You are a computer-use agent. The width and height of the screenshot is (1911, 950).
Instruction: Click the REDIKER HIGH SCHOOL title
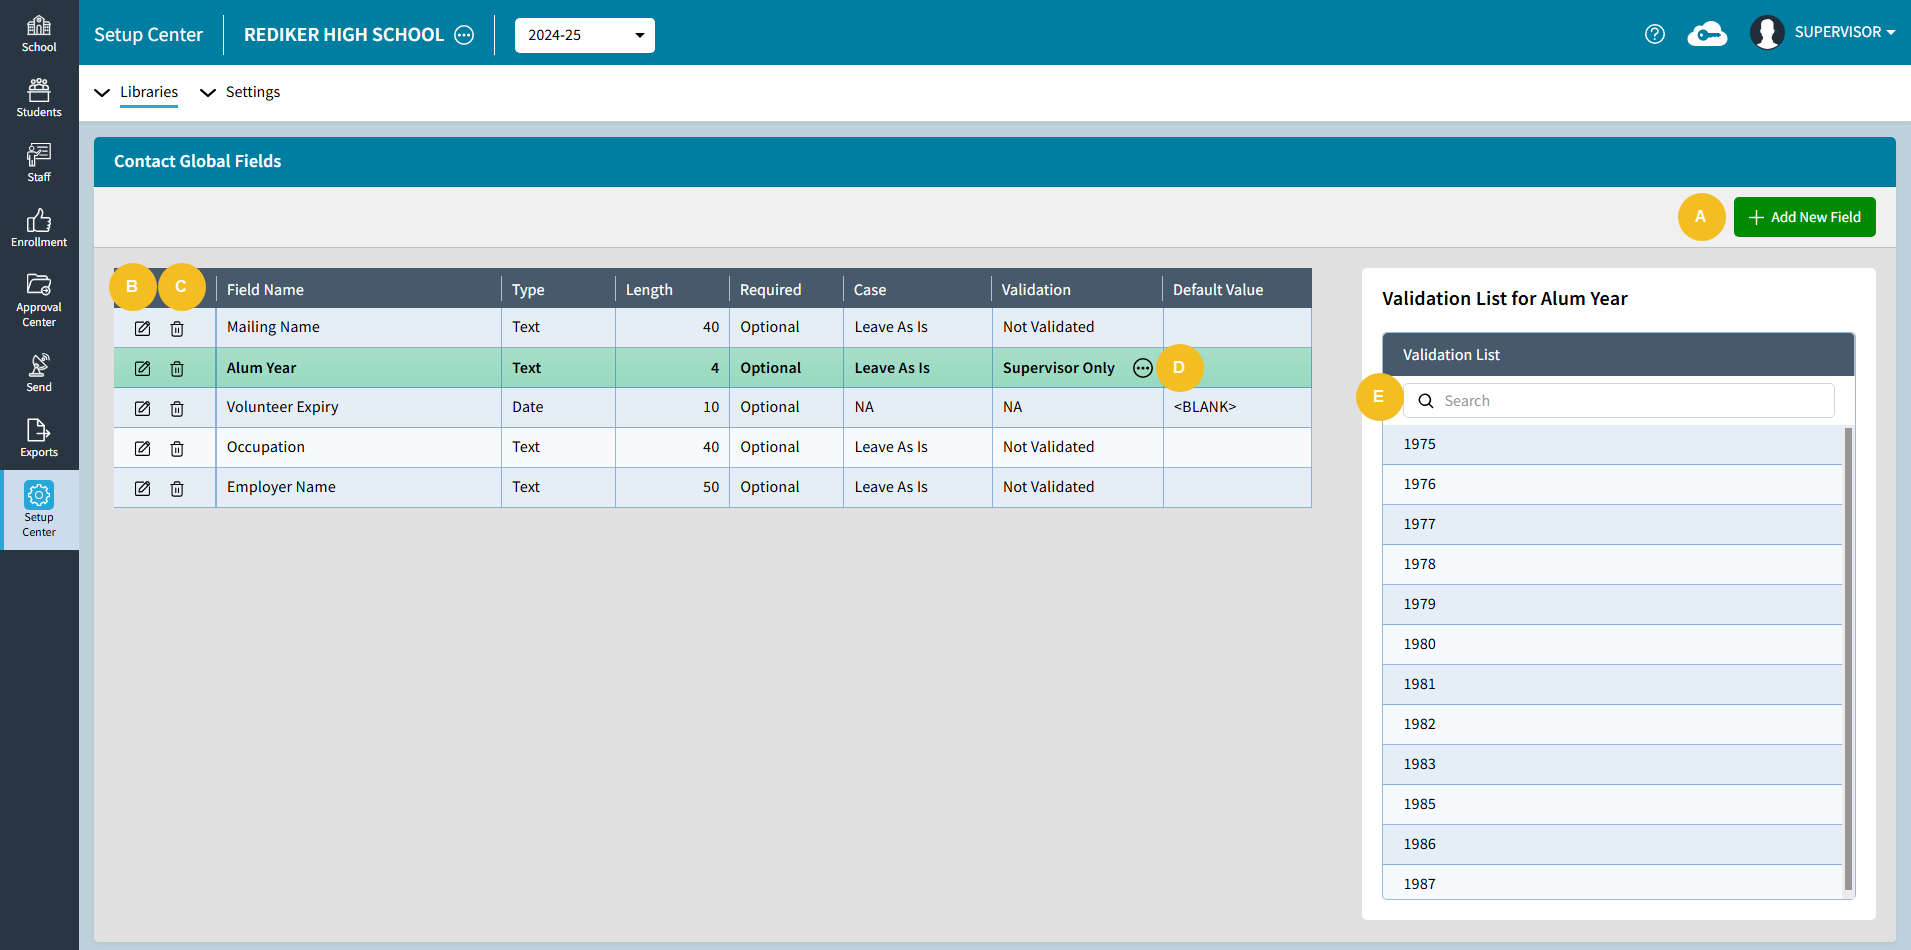(x=344, y=35)
